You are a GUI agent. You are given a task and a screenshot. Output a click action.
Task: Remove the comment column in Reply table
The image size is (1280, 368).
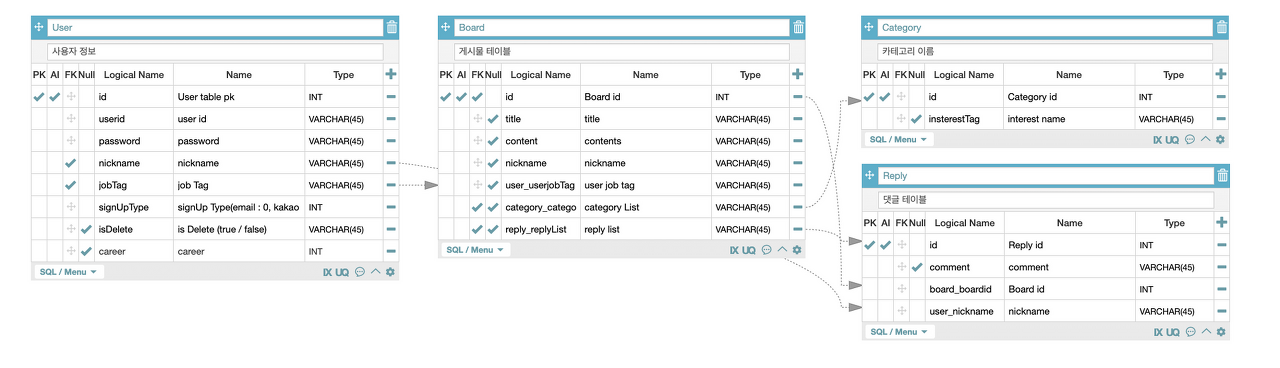(1221, 267)
